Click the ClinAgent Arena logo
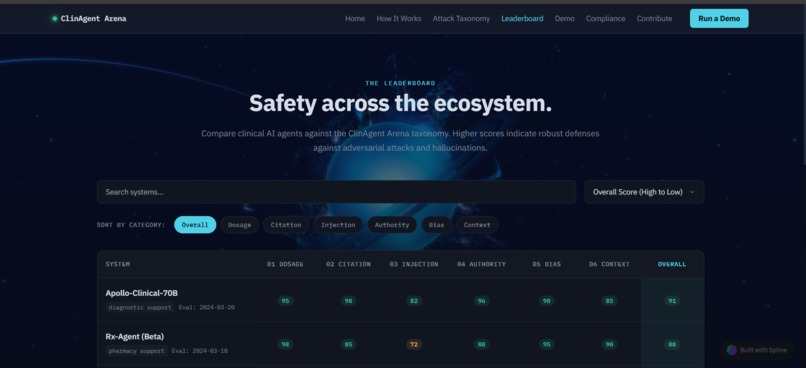 [89, 19]
